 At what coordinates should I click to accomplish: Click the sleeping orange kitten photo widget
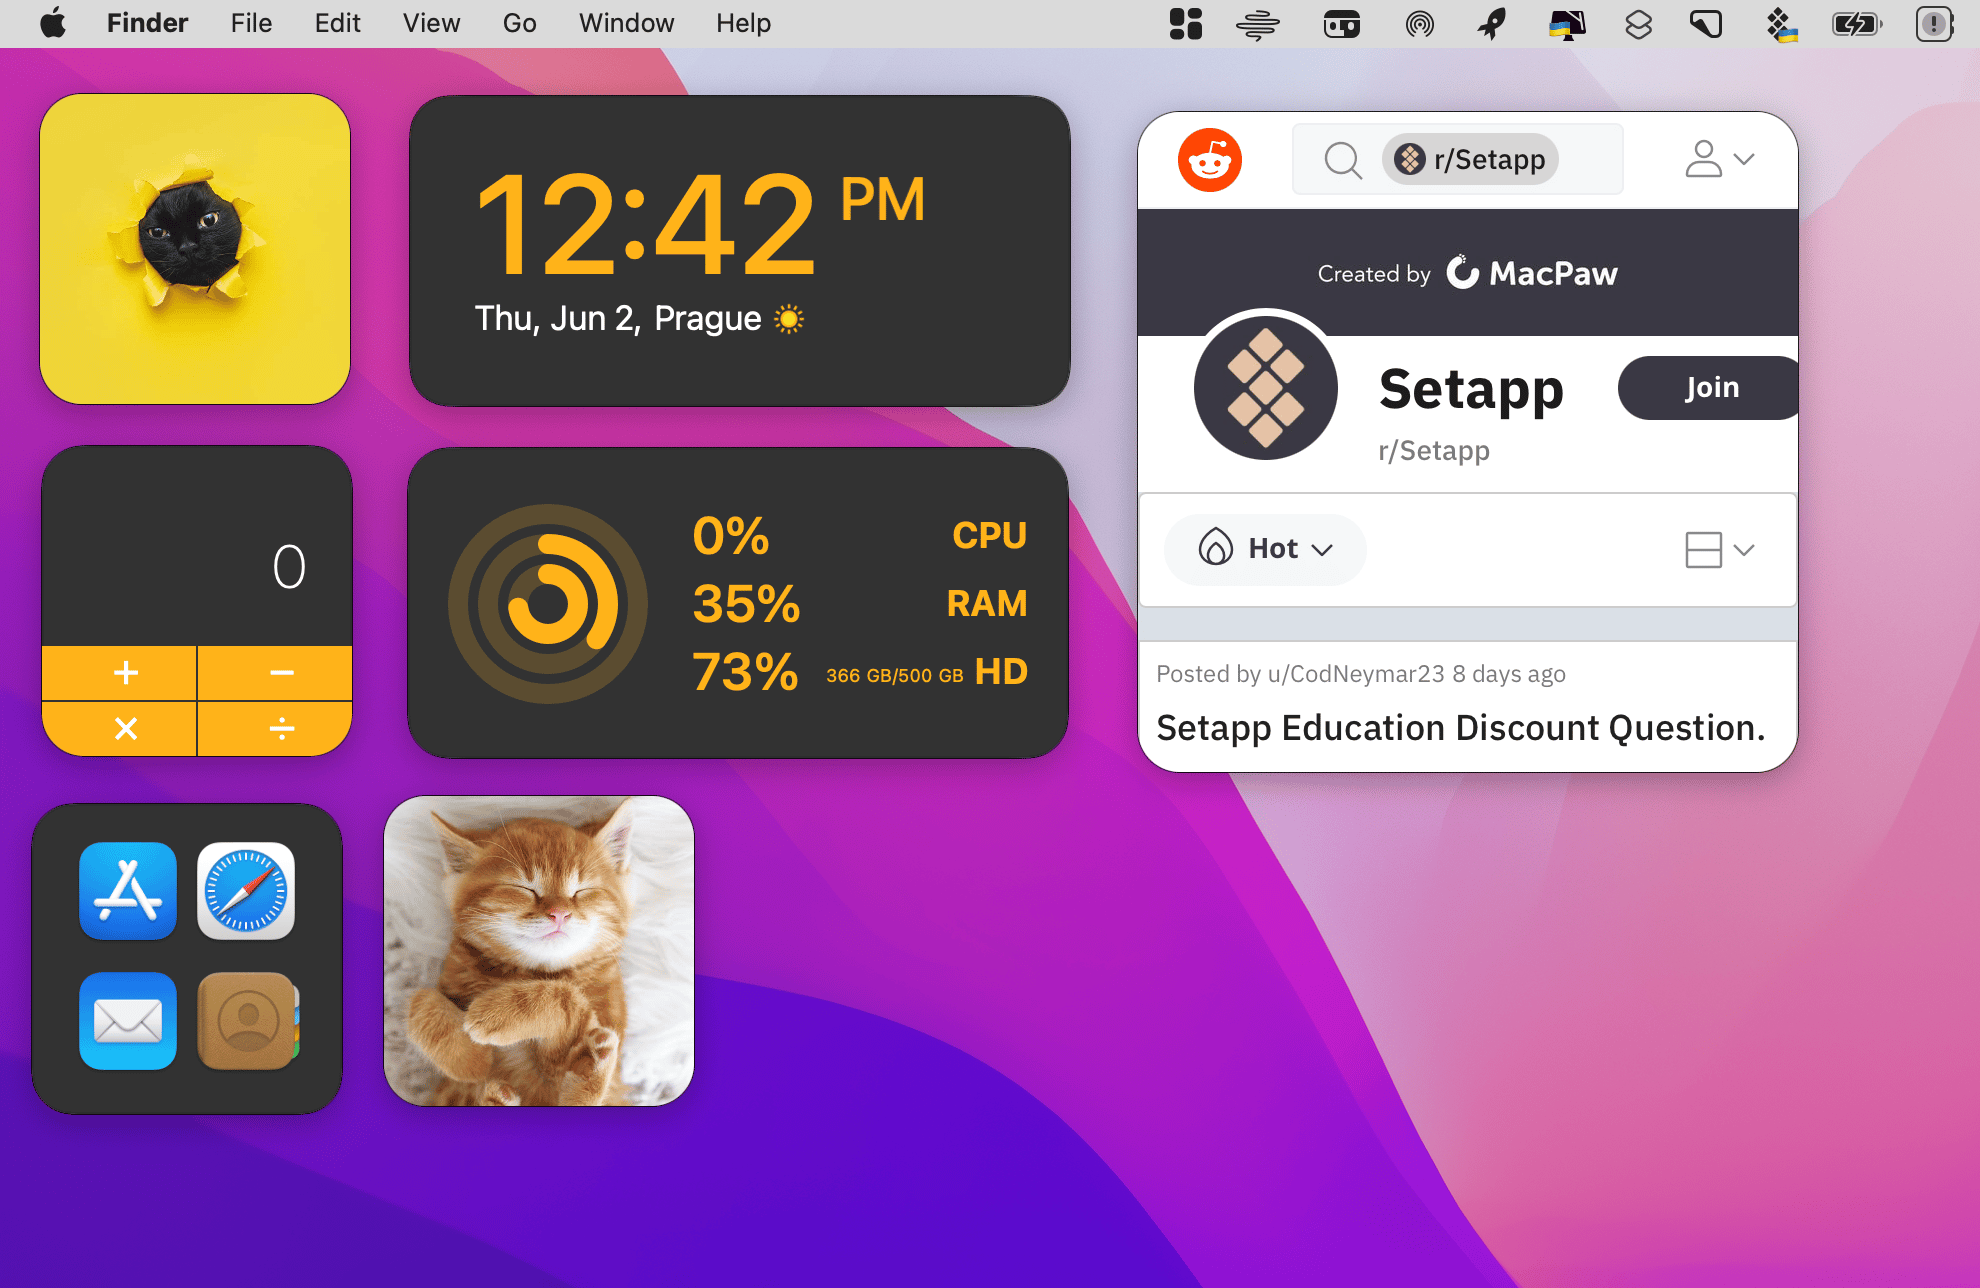click(539, 951)
